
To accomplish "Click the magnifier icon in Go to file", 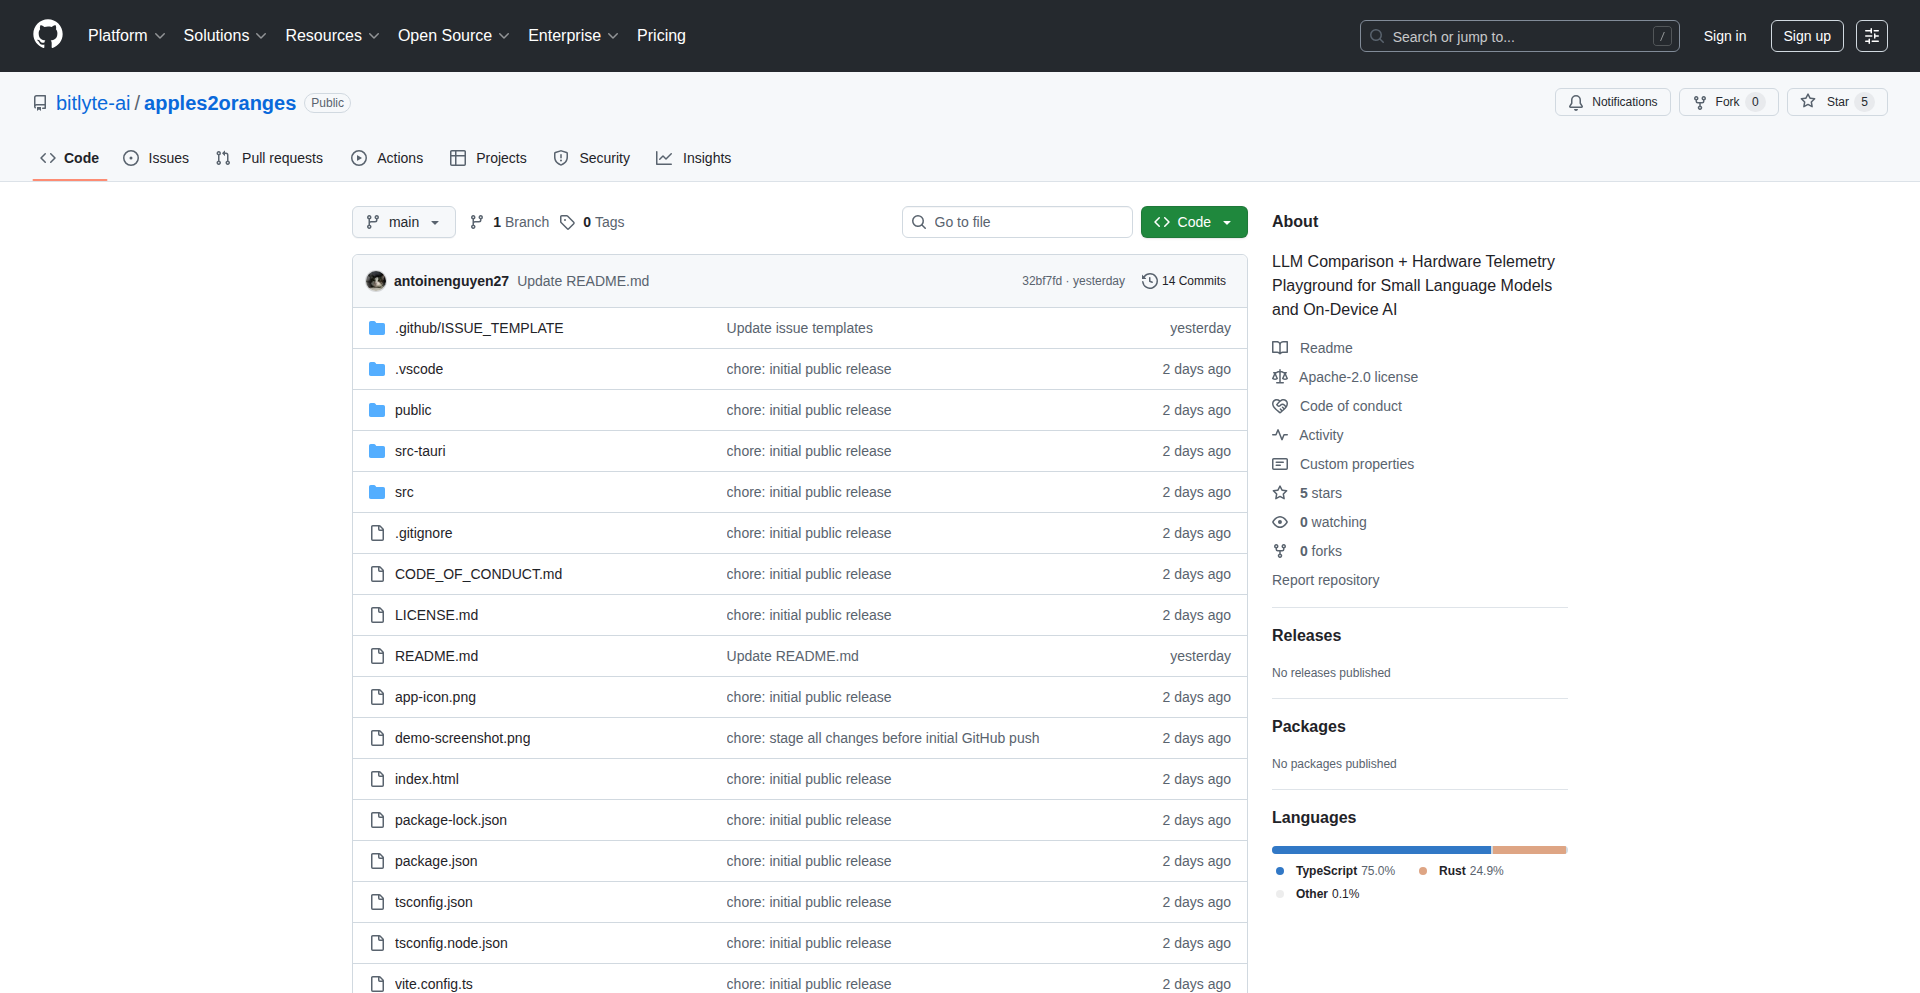I will [x=919, y=222].
